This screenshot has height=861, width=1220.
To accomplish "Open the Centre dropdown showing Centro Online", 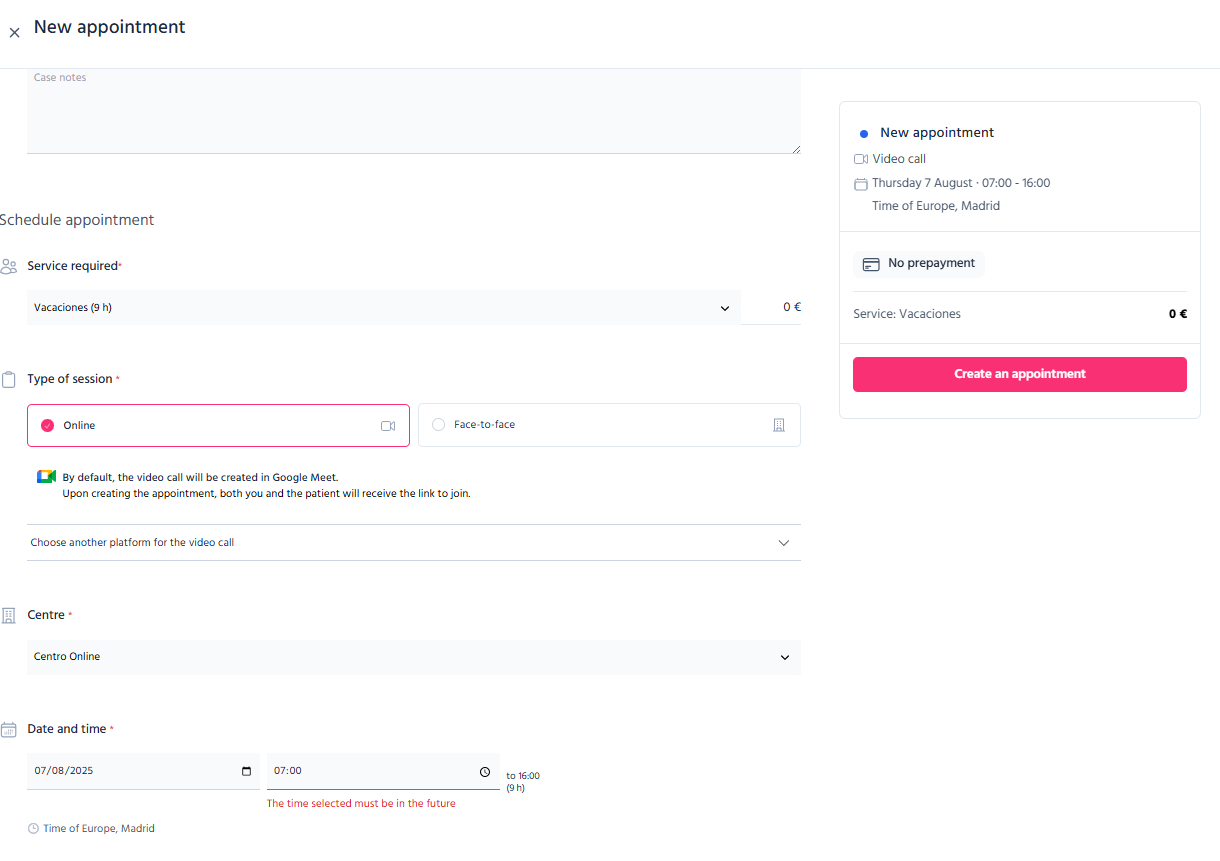I will 413,657.
